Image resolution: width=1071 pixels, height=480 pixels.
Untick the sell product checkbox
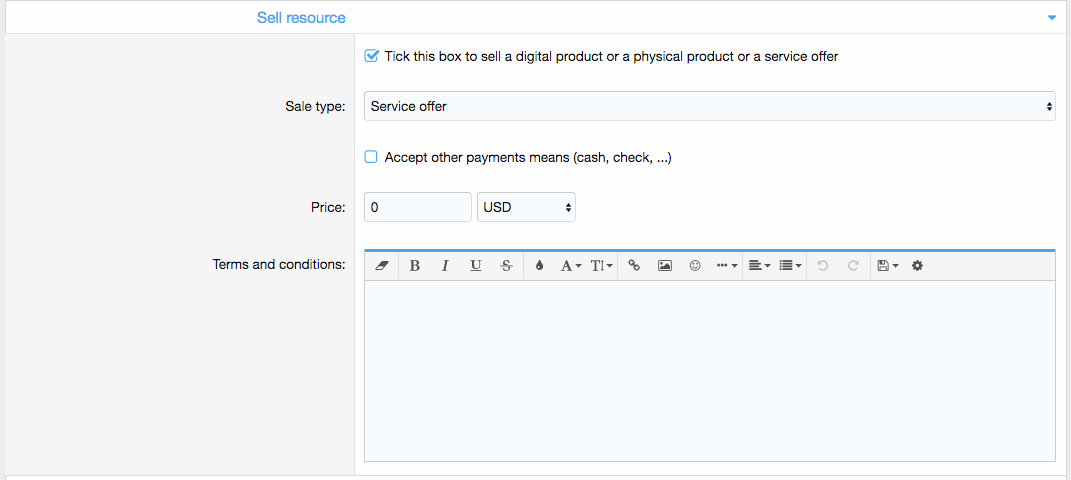pyautogui.click(x=371, y=57)
